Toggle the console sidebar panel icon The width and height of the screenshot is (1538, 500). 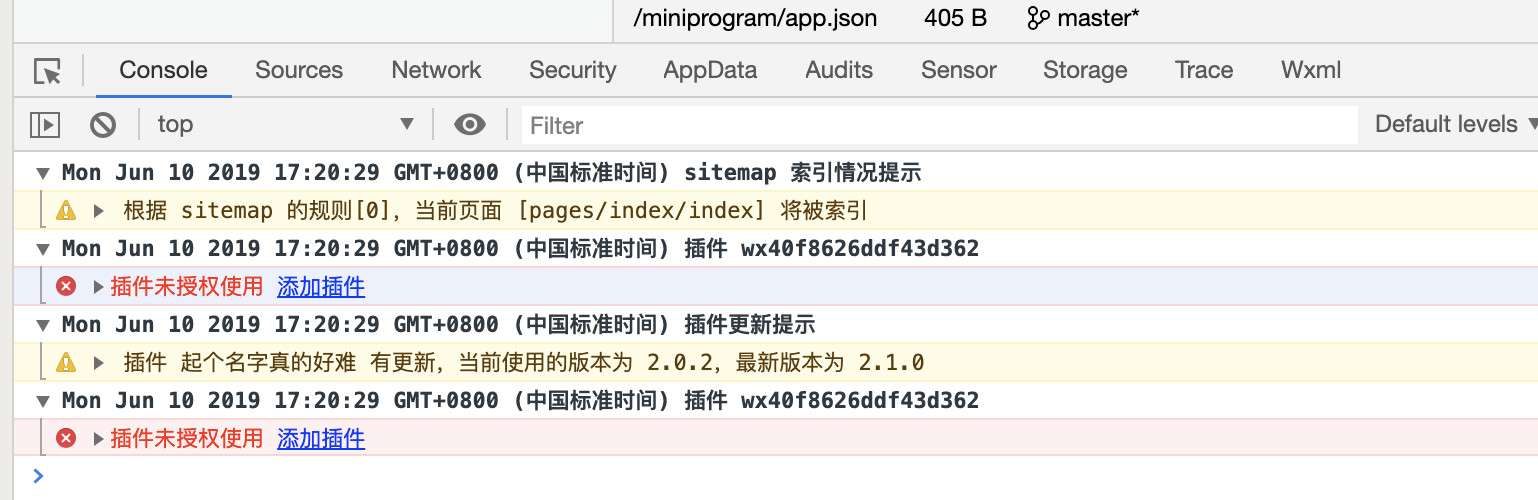coord(45,125)
